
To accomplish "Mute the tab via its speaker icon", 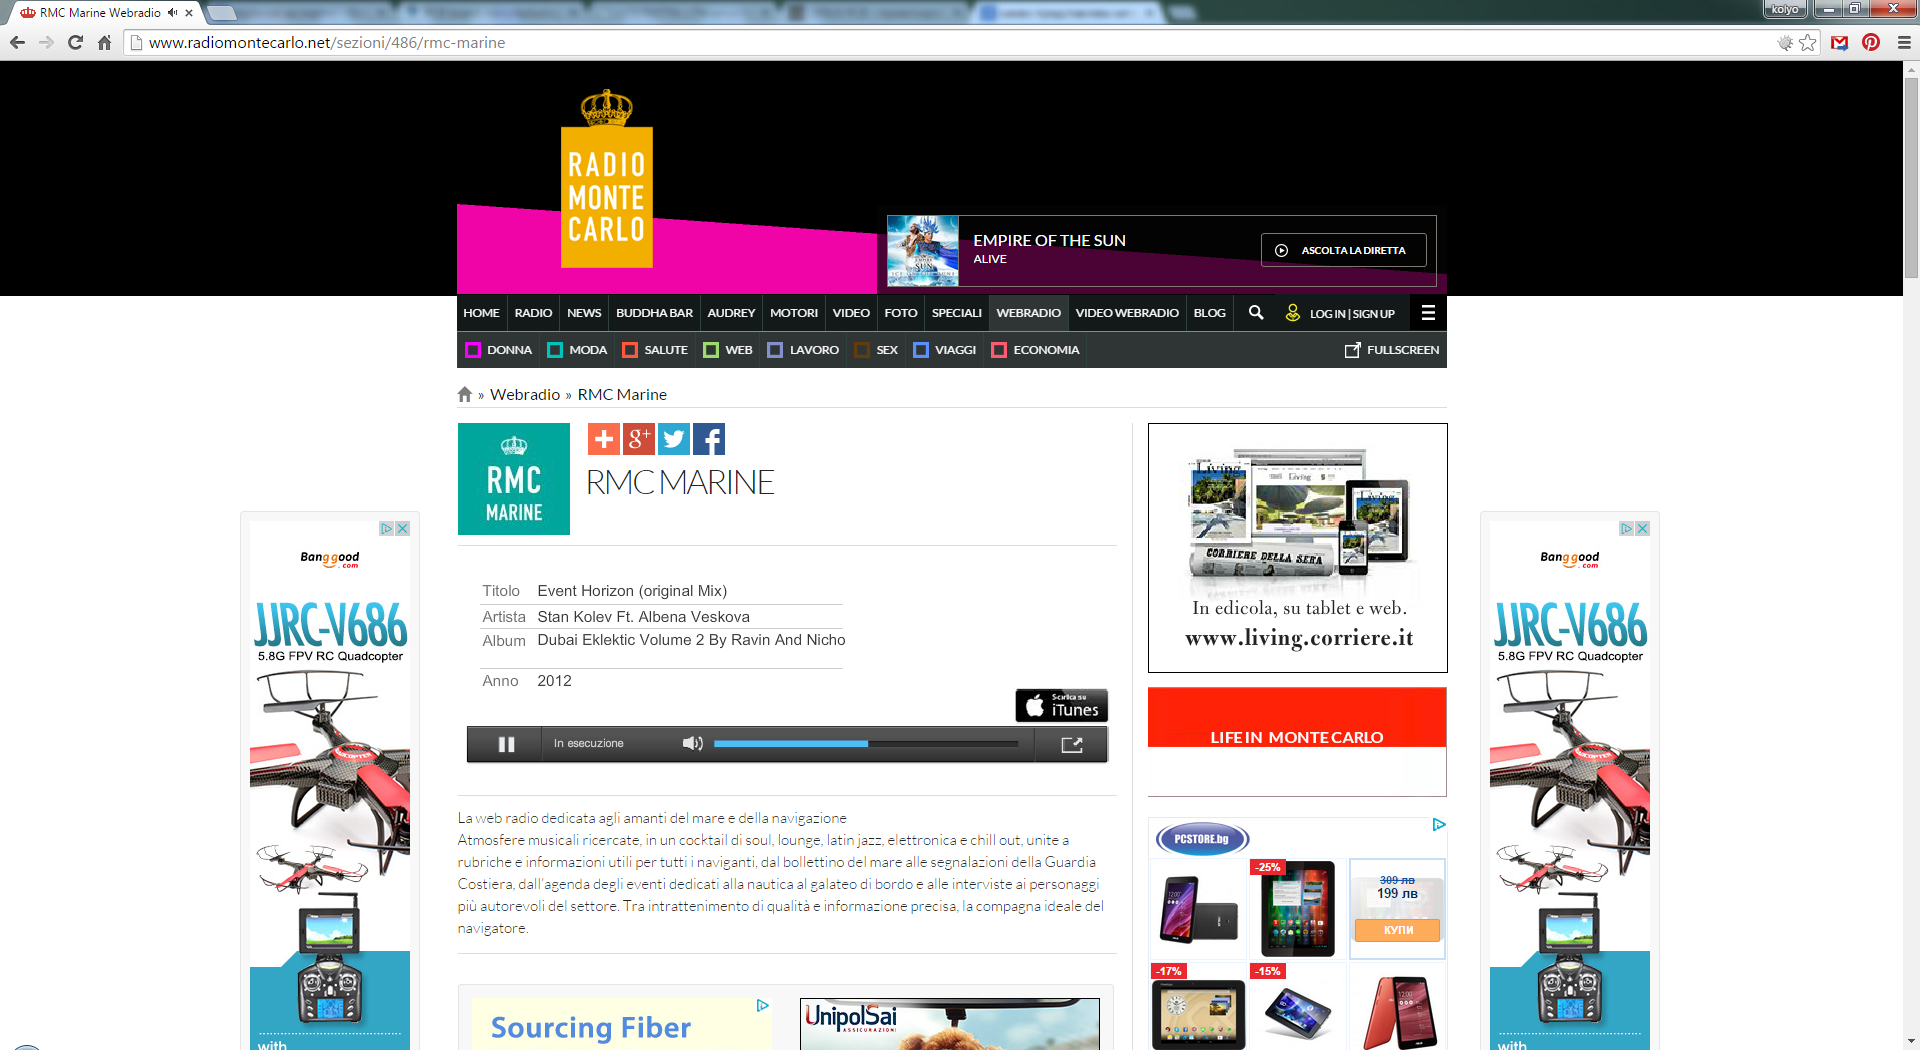I will [x=172, y=13].
